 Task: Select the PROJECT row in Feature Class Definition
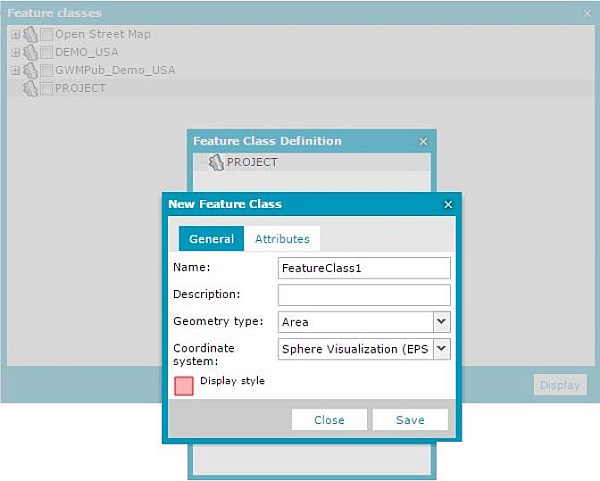(x=312, y=162)
